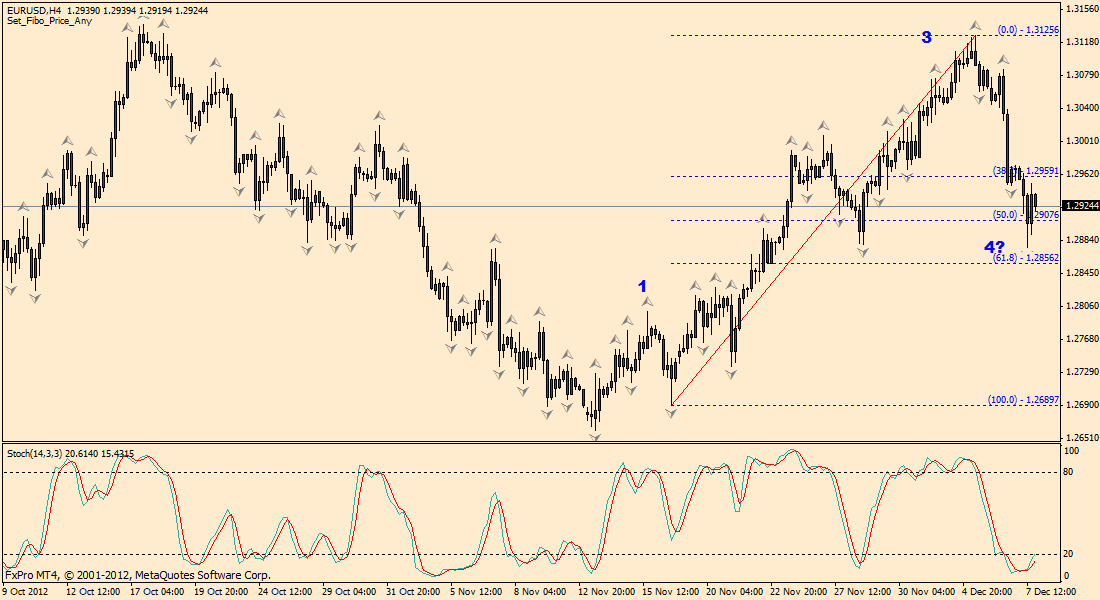Click the 1.28060 price axis value
The height and width of the screenshot is (600, 1100).
coord(1082,305)
